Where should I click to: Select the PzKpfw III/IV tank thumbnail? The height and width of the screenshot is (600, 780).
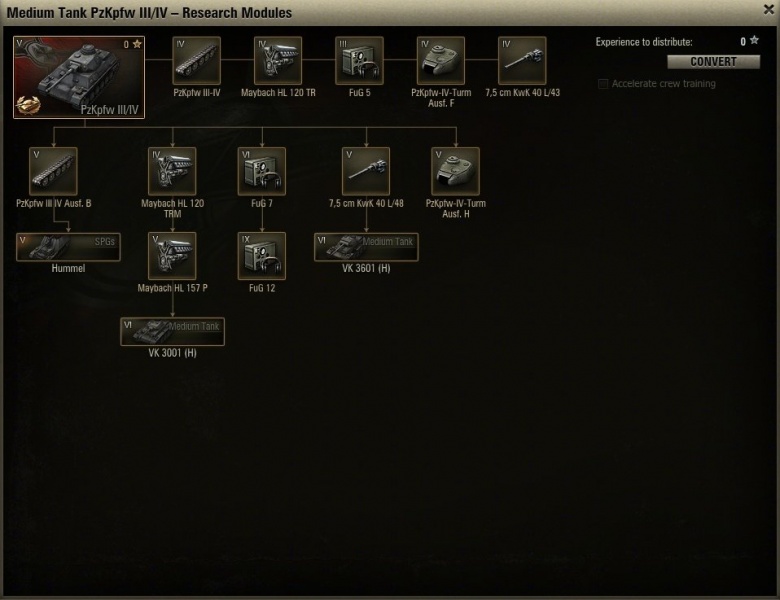tap(79, 77)
